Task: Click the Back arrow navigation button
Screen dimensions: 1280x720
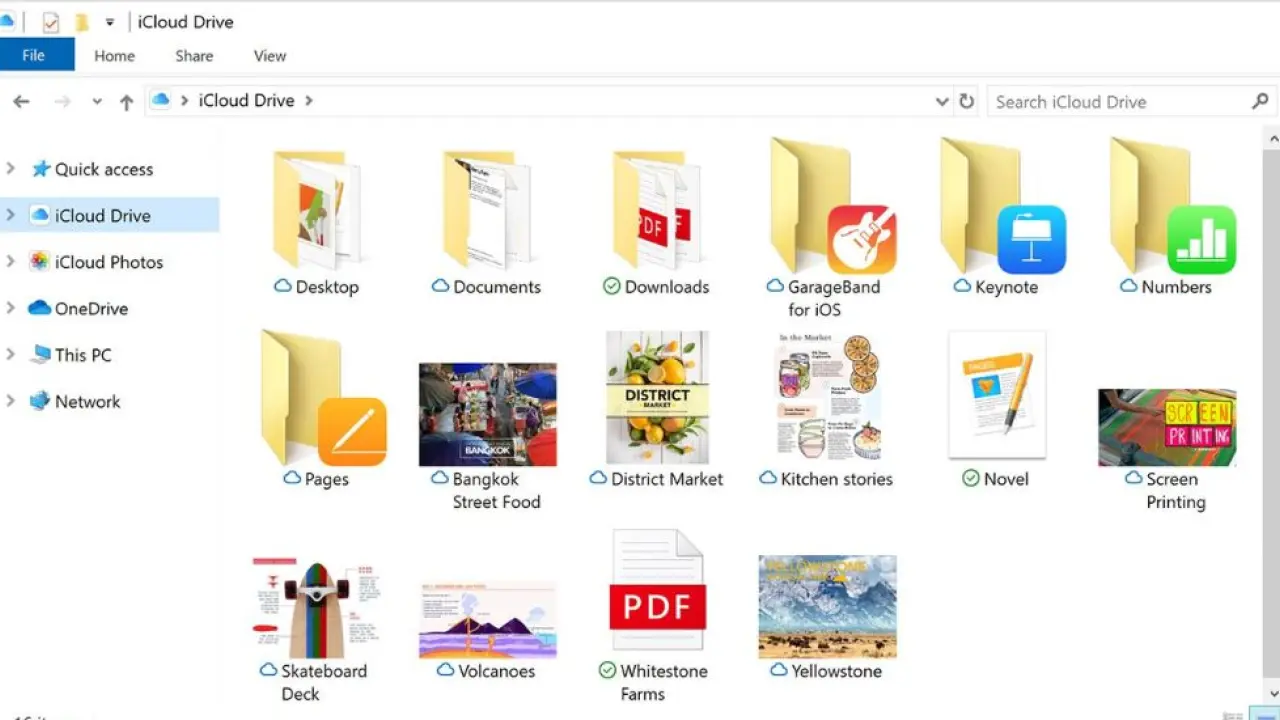Action: (x=21, y=101)
